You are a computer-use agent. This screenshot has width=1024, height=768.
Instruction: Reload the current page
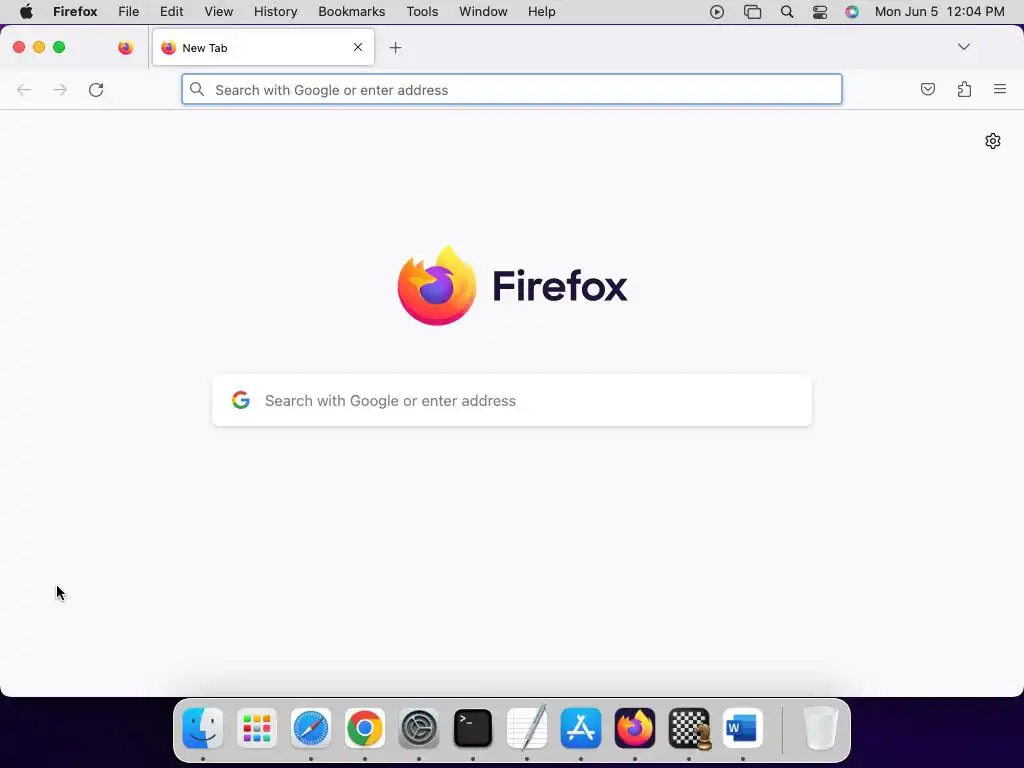pos(96,89)
